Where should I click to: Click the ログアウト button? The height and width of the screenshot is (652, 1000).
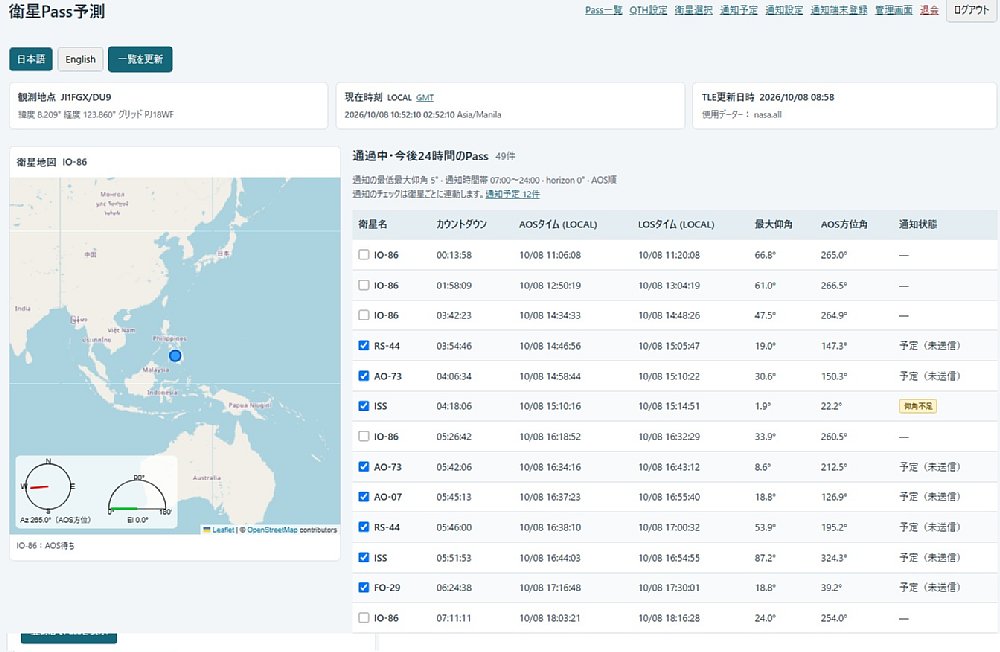tap(971, 10)
